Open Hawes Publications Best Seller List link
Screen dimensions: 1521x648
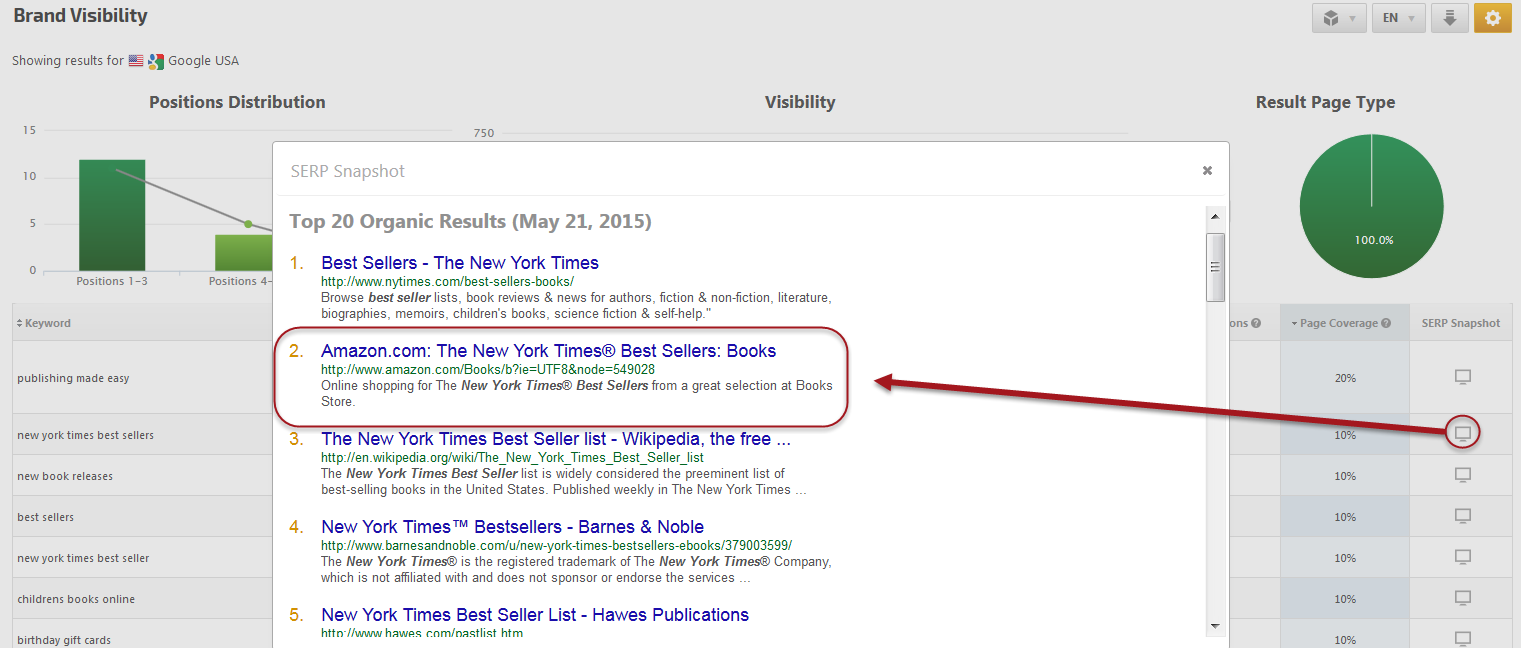click(535, 615)
